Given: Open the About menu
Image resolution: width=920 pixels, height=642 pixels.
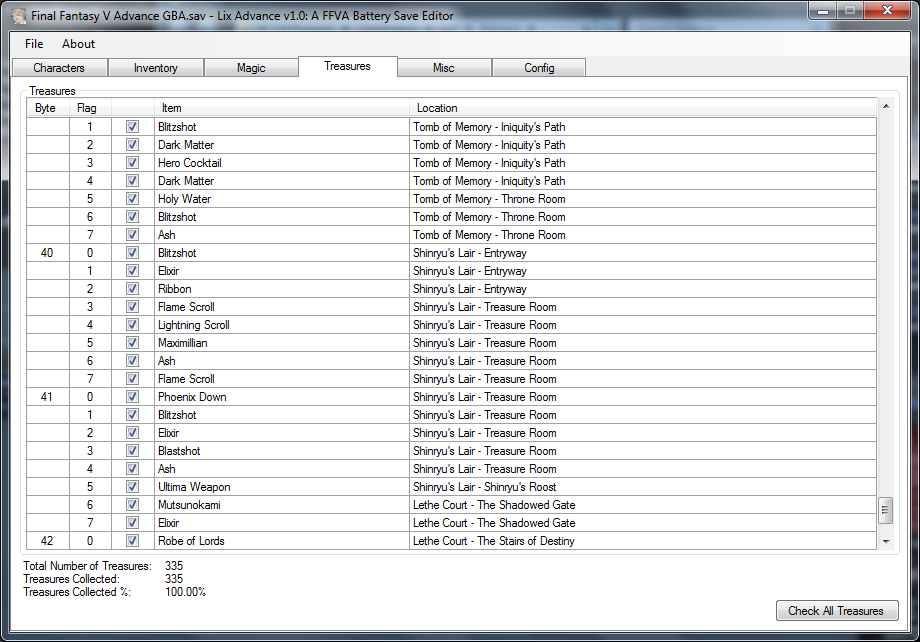Looking at the screenshot, I should click(78, 44).
